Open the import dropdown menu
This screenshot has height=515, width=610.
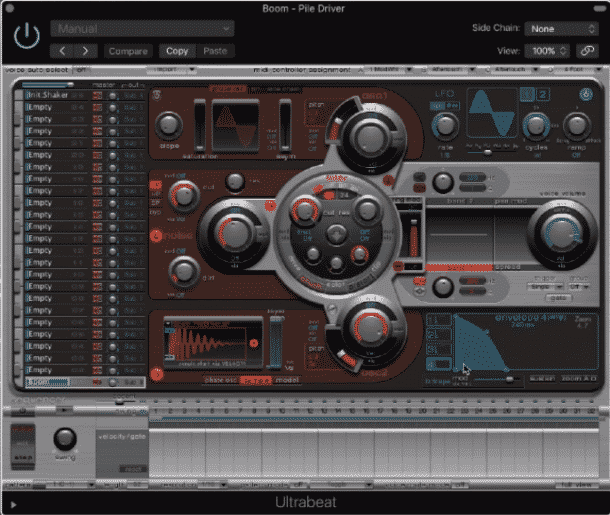point(172,70)
